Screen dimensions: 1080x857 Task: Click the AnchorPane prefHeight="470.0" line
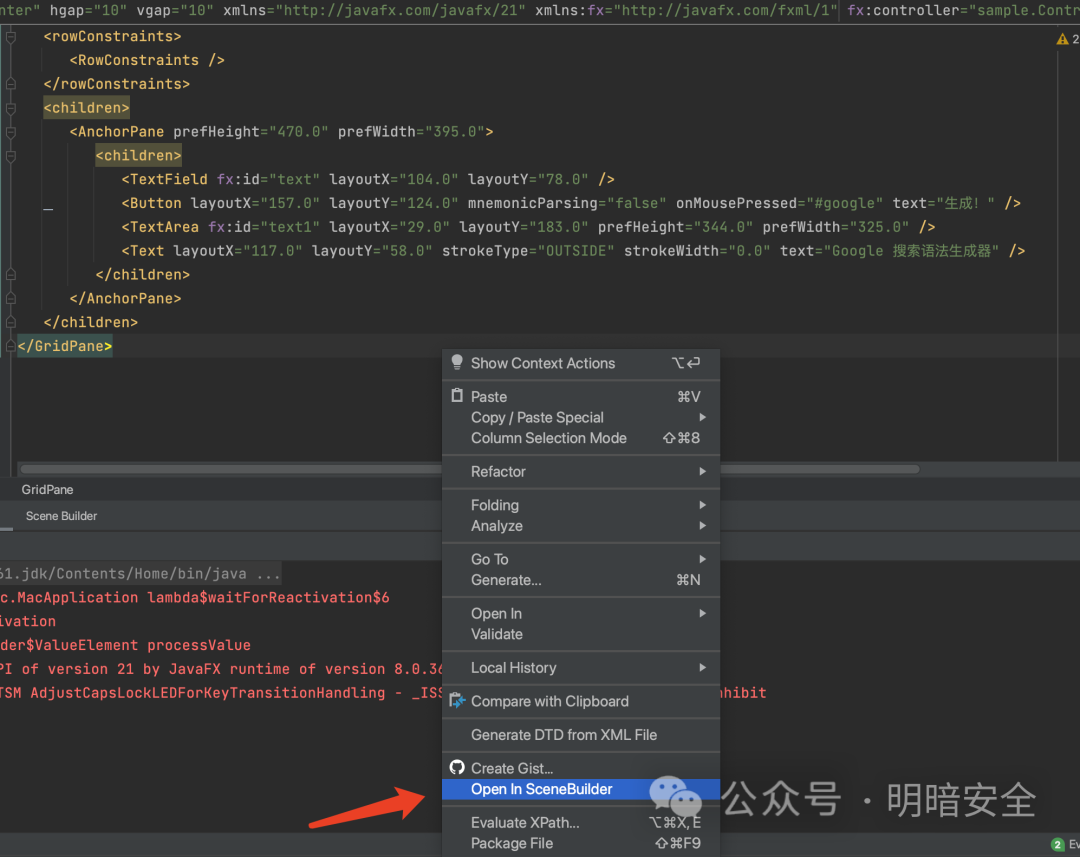(x=281, y=132)
